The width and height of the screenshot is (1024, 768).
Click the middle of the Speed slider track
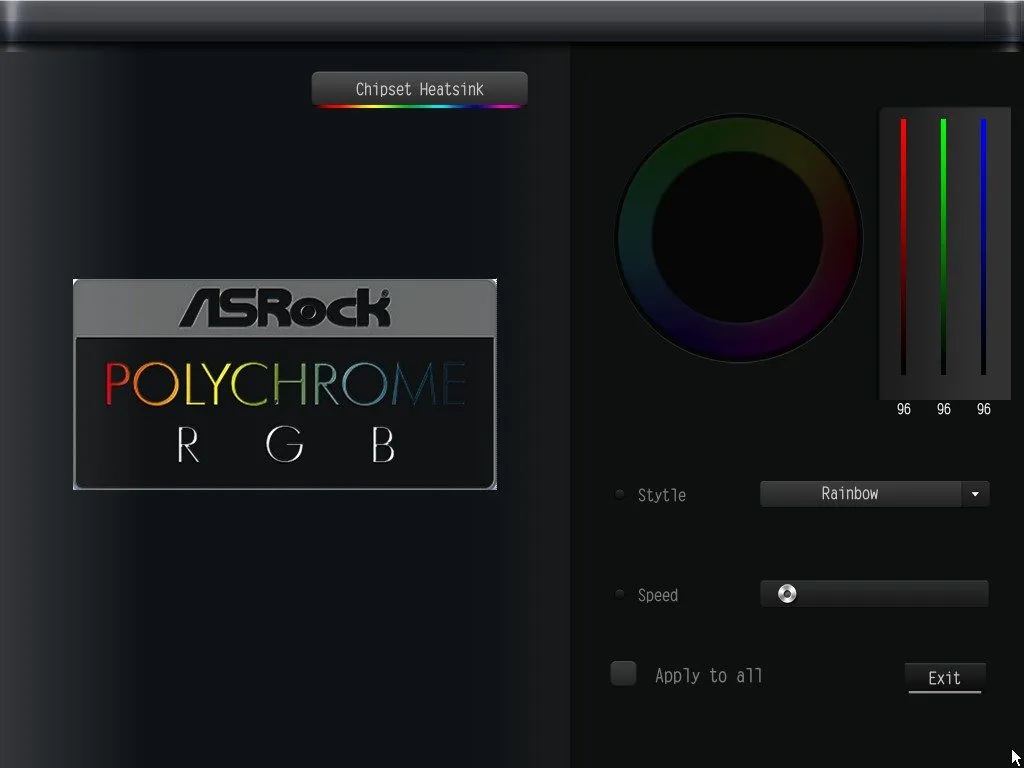pos(874,594)
